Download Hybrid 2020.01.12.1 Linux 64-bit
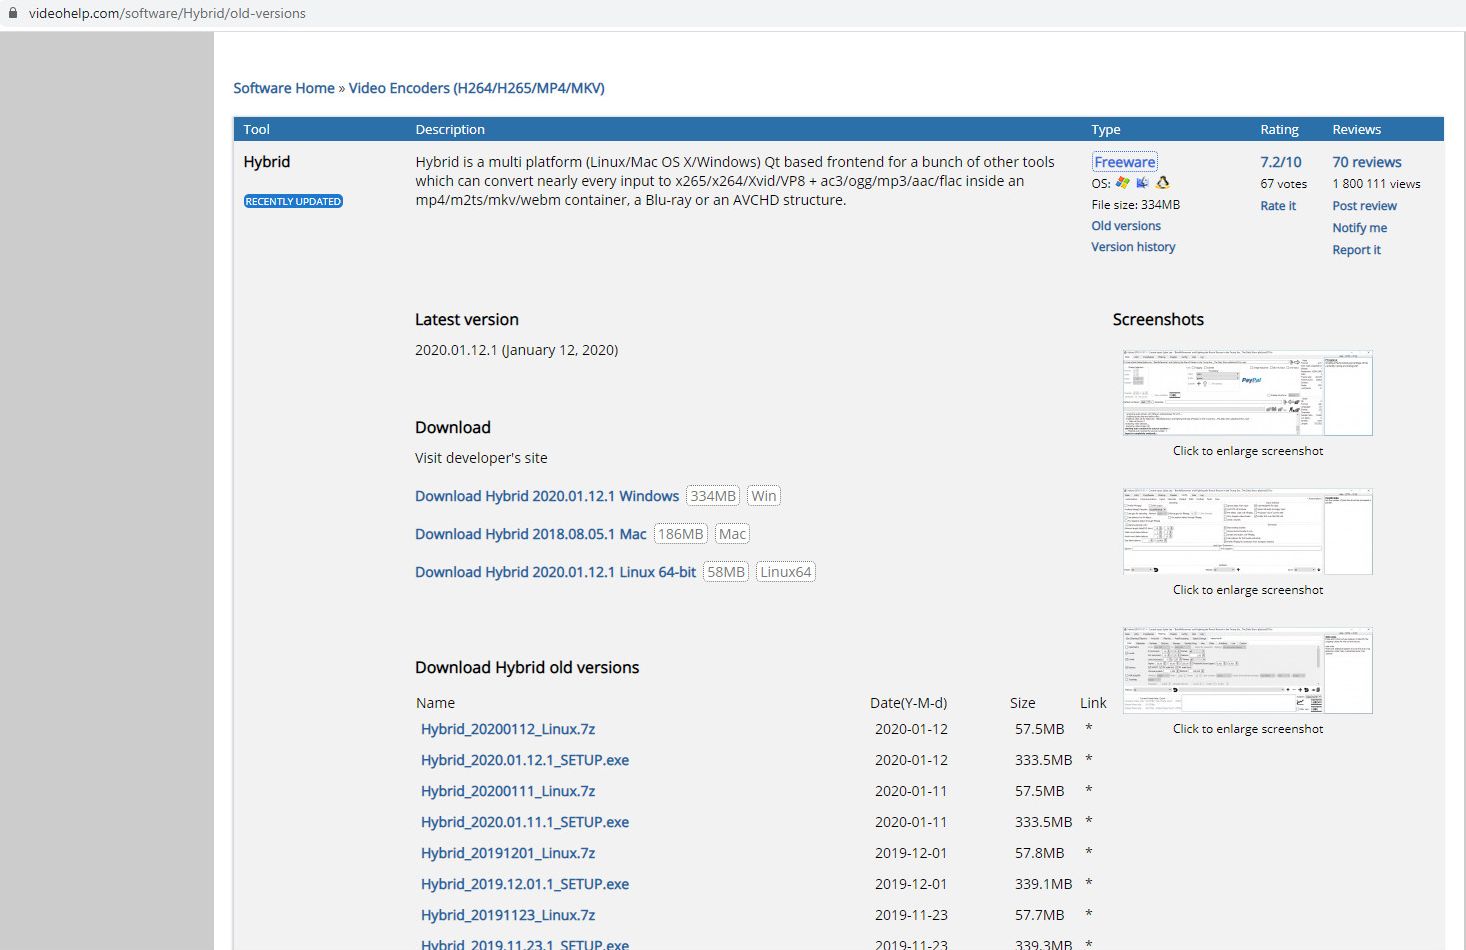 coord(555,572)
